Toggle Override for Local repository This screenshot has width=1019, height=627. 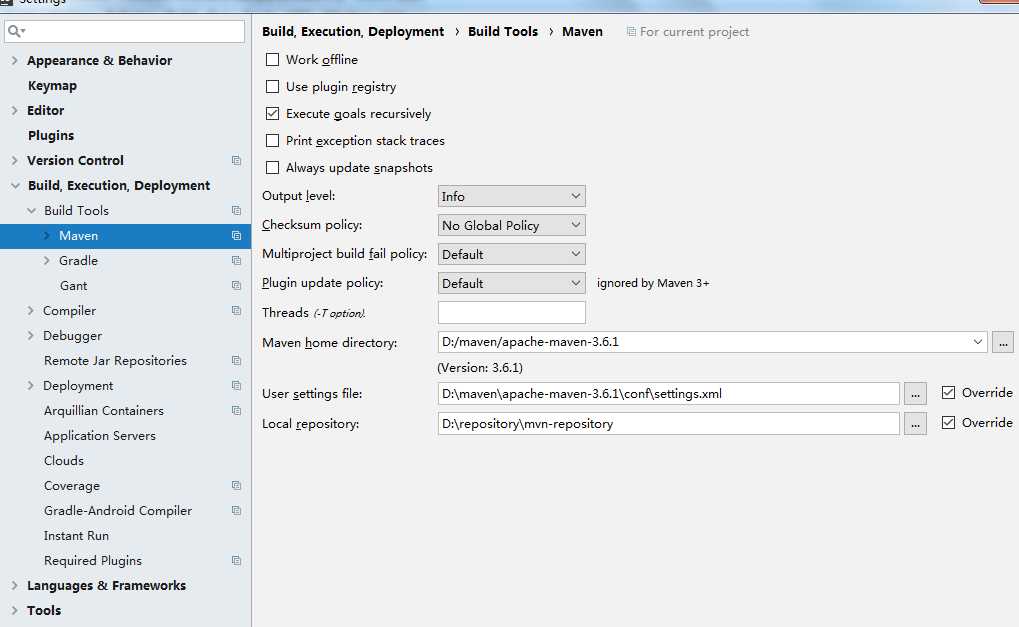(948, 422)
